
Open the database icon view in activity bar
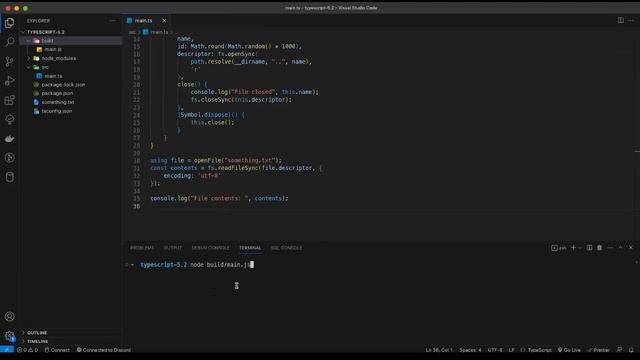[9, 177]
